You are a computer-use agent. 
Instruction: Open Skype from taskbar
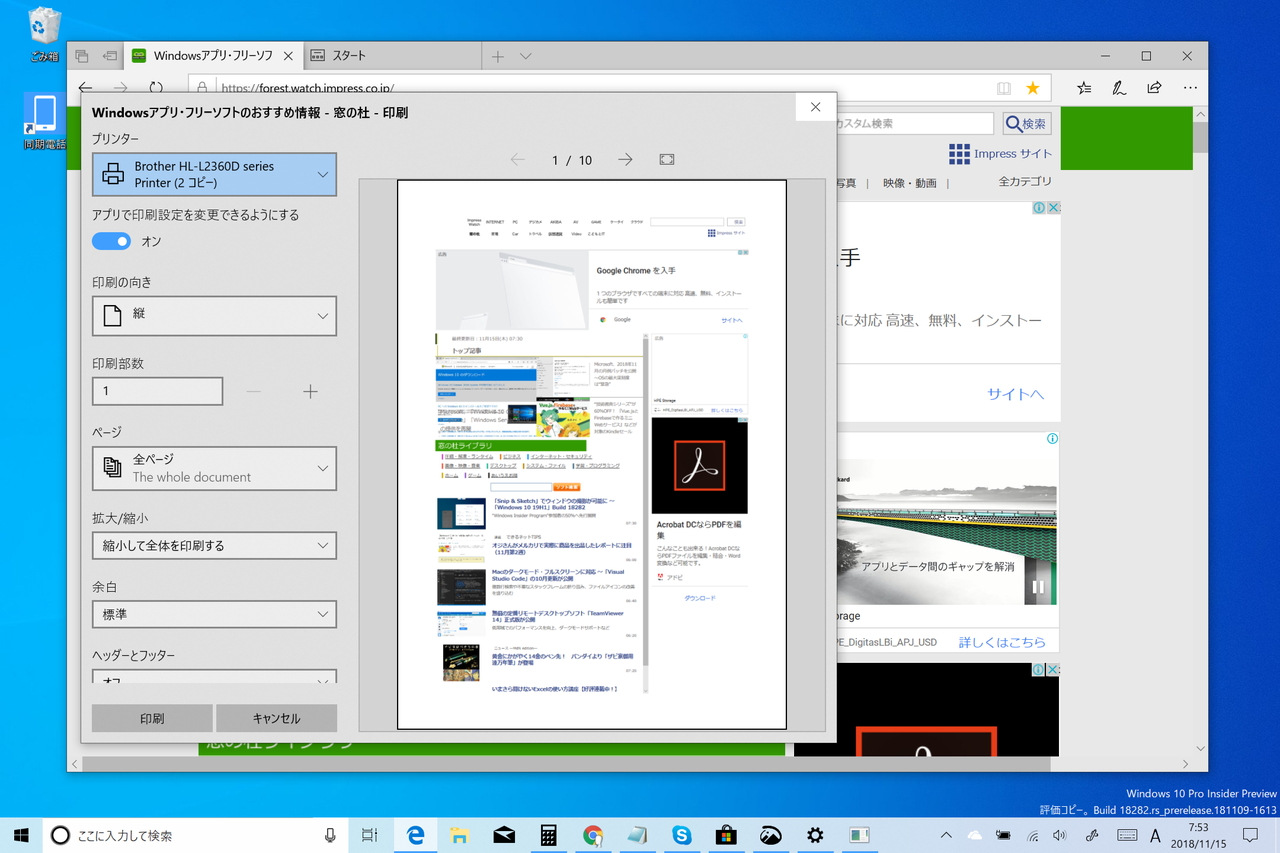click(x=682, y=835)
